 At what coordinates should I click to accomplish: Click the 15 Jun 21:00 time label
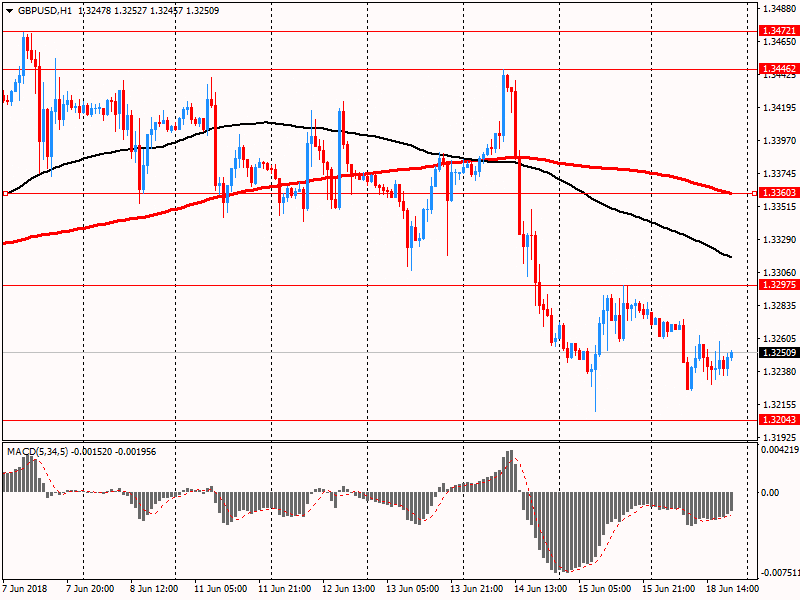pyautogui.click(x=668, y=589)
